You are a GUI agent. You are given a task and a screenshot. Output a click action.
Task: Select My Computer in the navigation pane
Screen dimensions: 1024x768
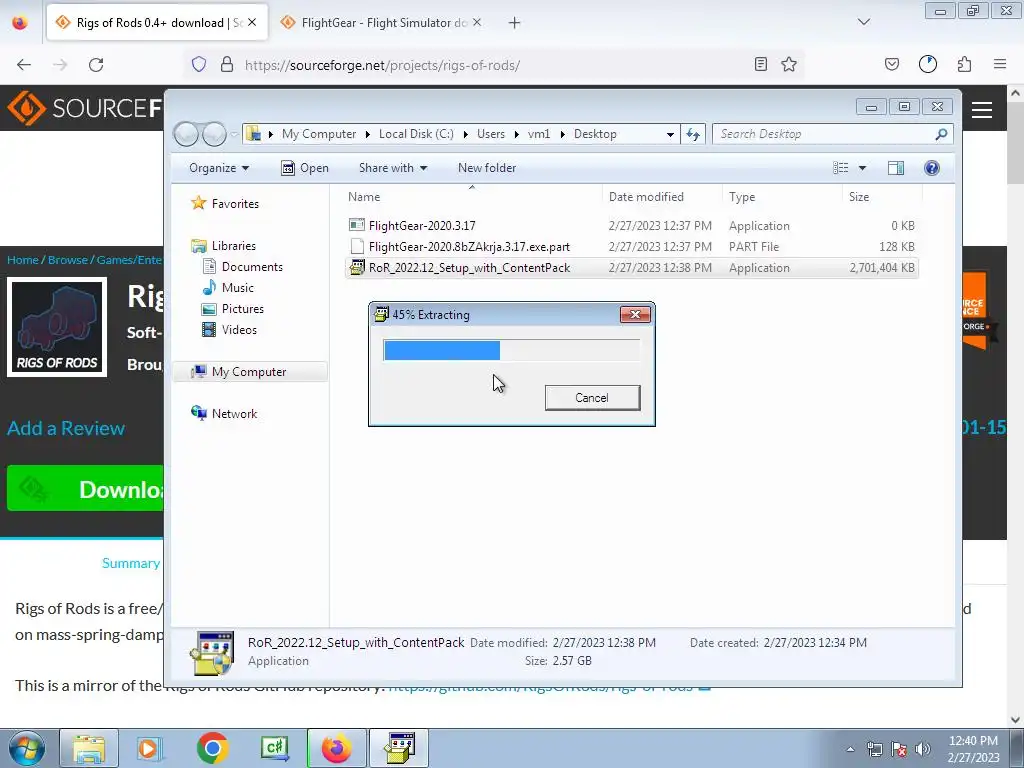point(250,372)
